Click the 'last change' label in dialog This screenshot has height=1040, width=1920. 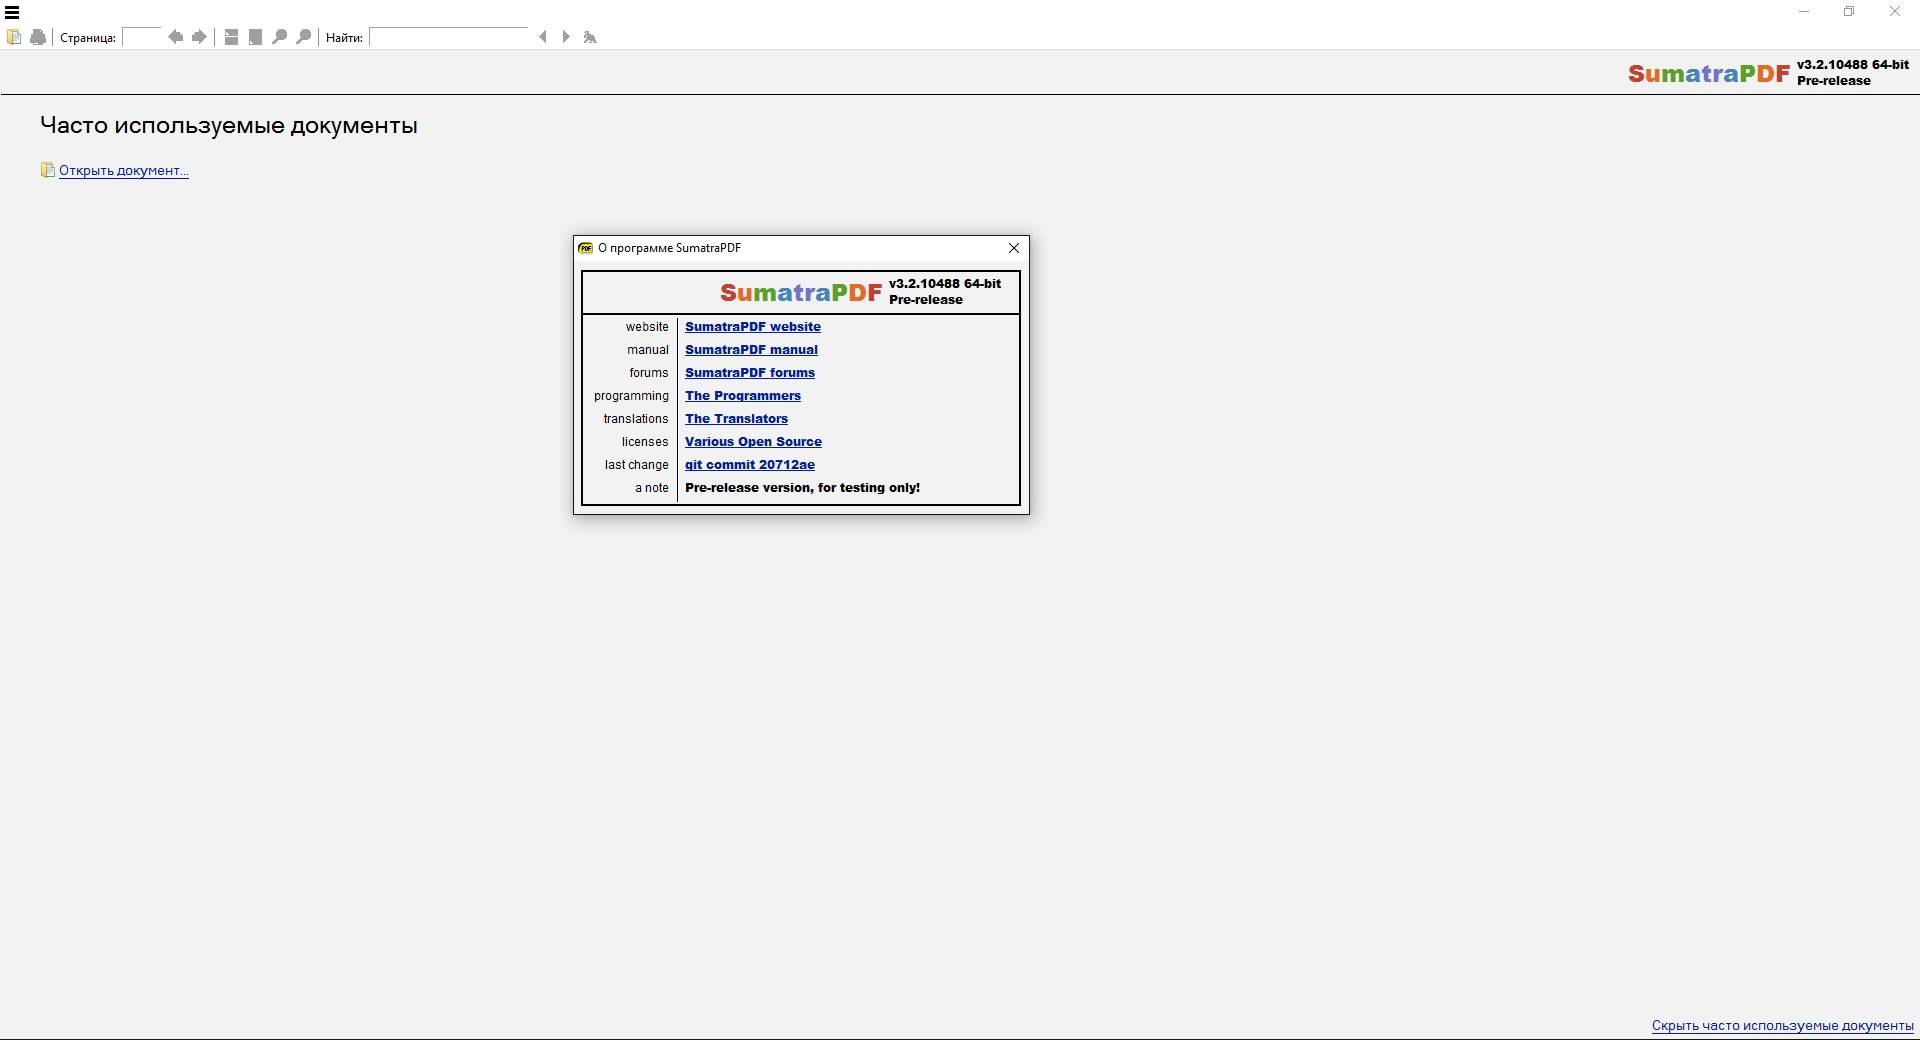click(x=636, y=465)
